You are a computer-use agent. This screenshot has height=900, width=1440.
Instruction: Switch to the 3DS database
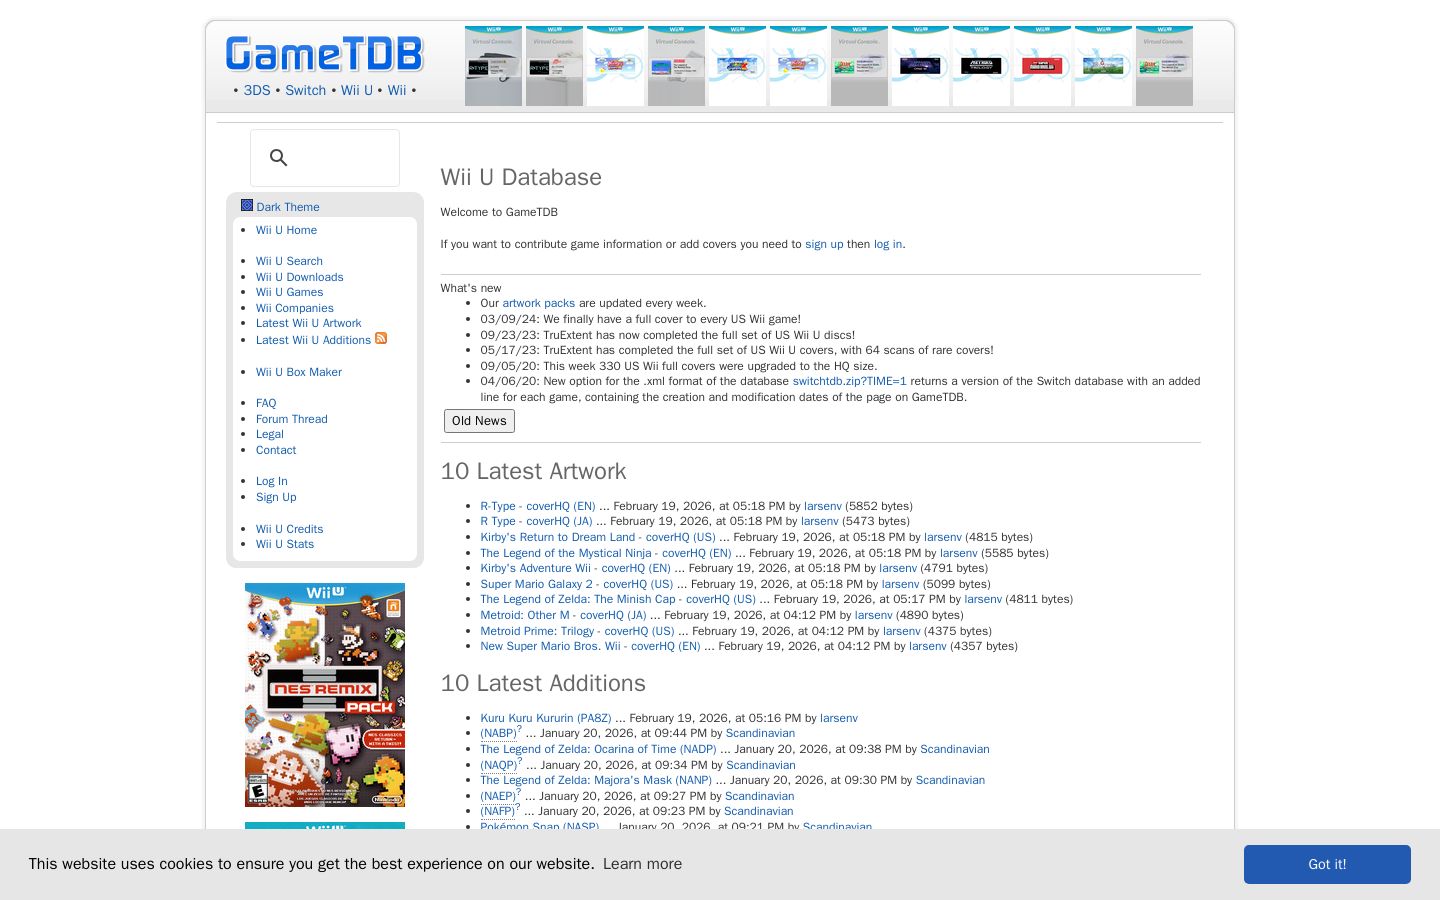coord(257,90)
